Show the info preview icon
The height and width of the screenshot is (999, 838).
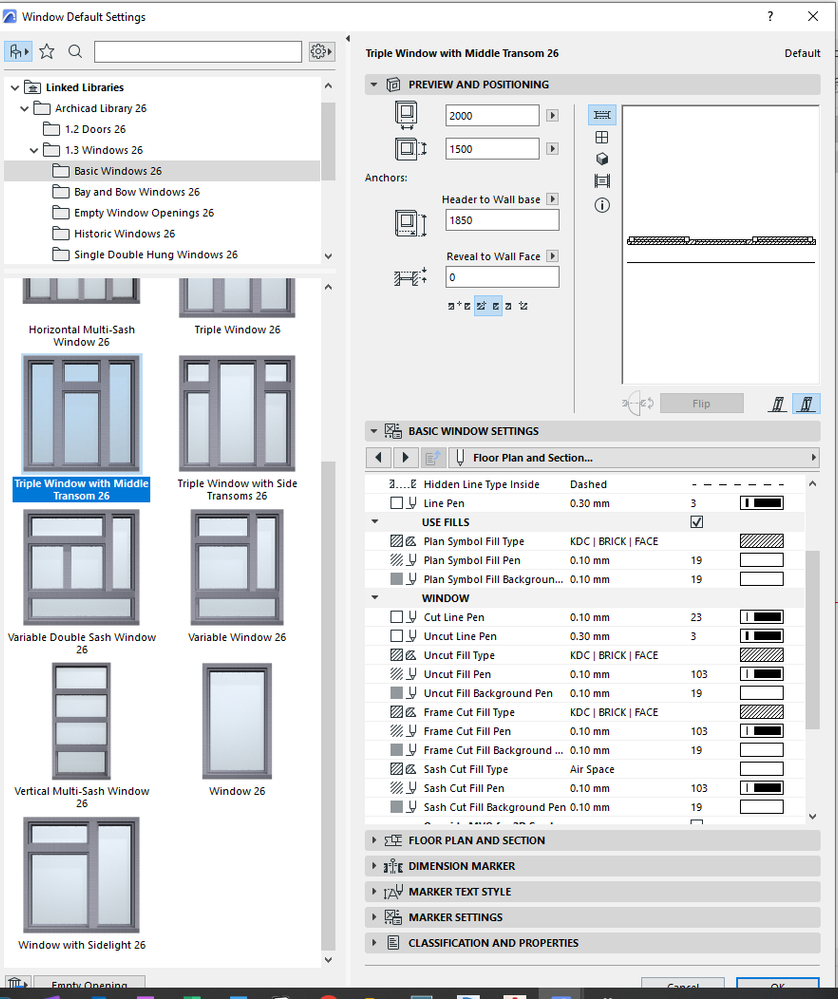pyautogui.click(x=602, y=205)
